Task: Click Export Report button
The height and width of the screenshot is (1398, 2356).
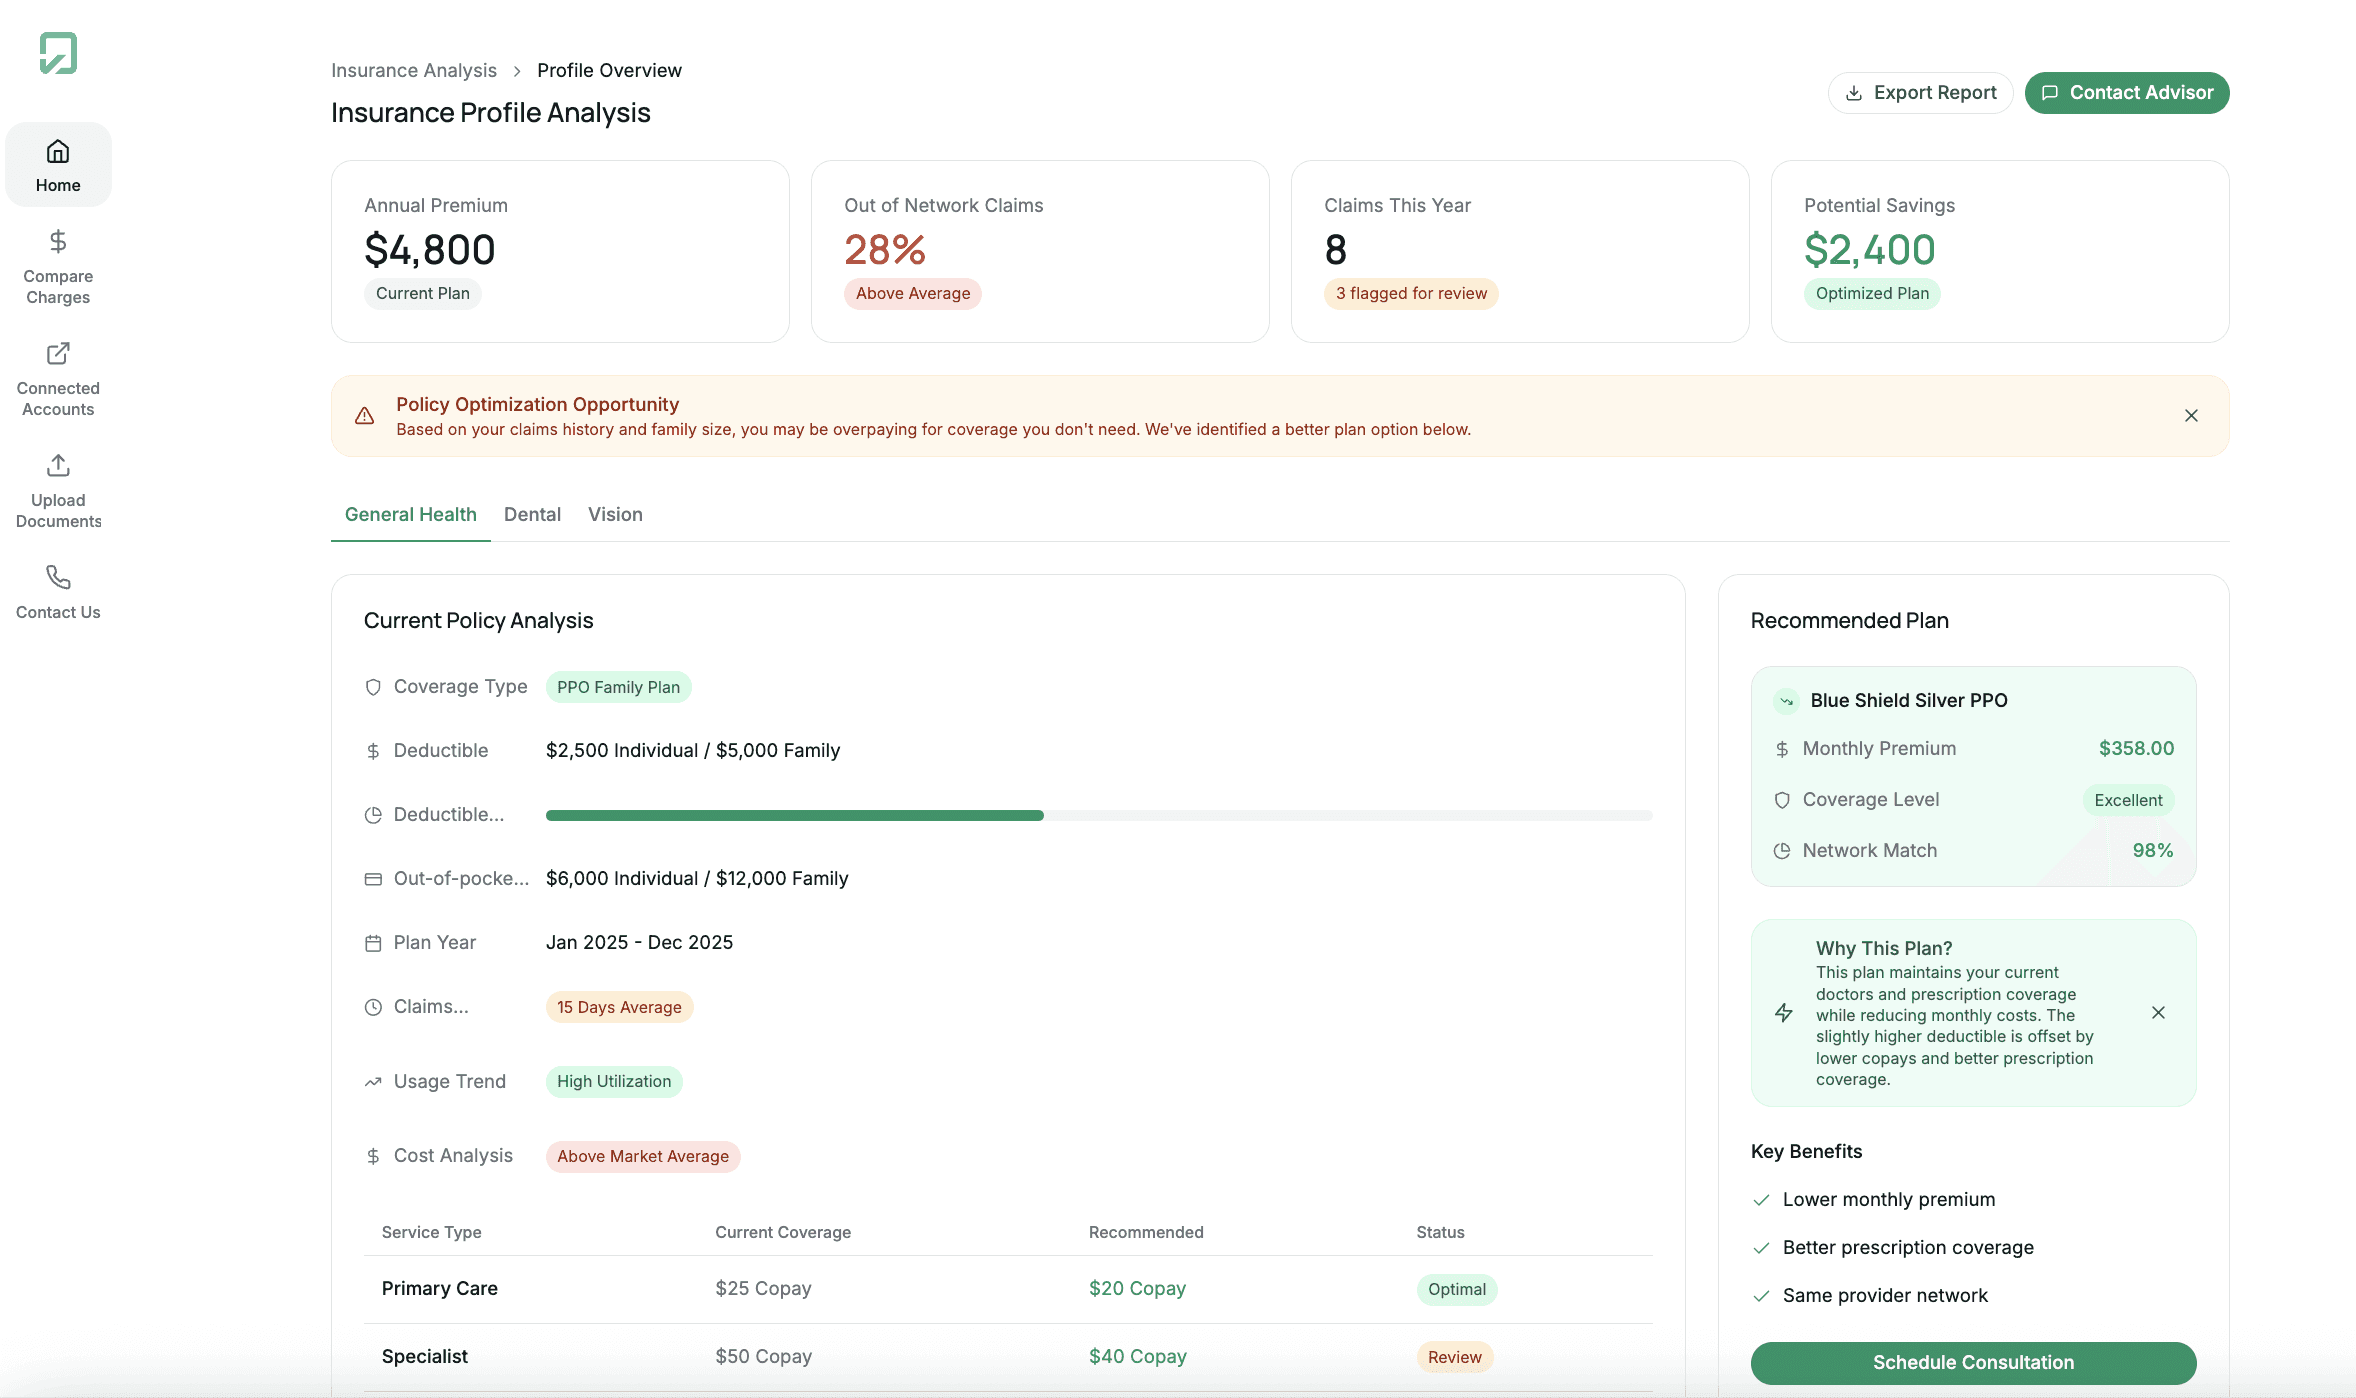Action: (1920, 93)
